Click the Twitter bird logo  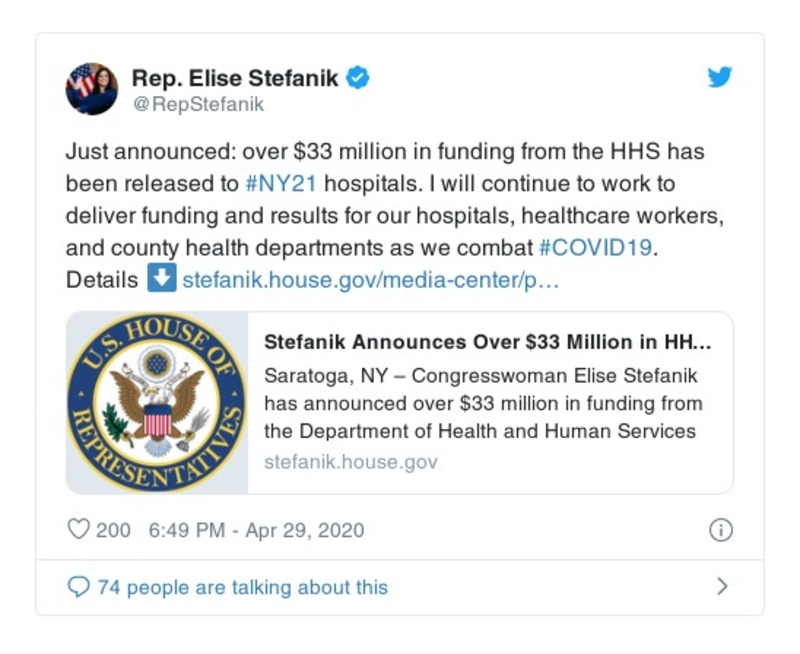(x=720, y=77)
